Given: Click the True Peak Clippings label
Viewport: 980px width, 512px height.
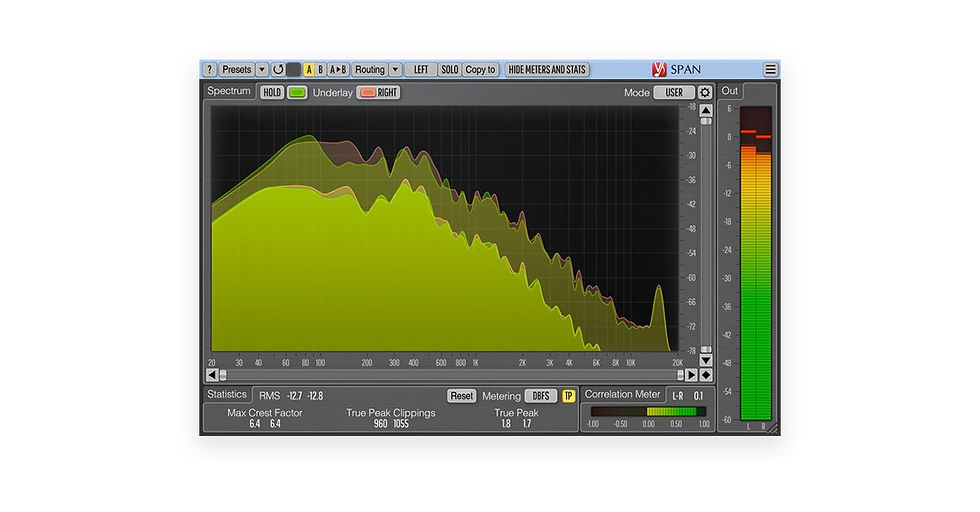Looking at the screenshot, I should pyautogui.click(x=391, y=413).
